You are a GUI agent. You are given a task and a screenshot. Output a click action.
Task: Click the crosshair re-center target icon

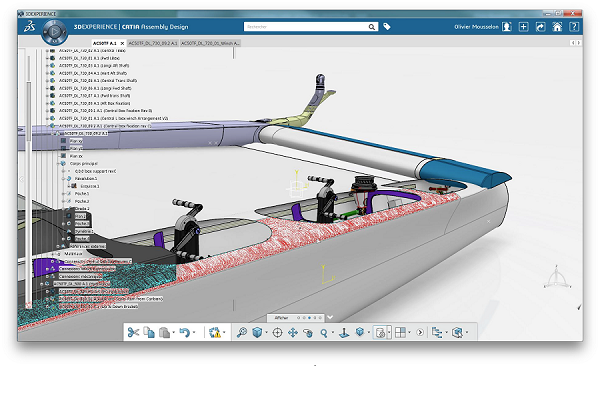tap(277, 333)
